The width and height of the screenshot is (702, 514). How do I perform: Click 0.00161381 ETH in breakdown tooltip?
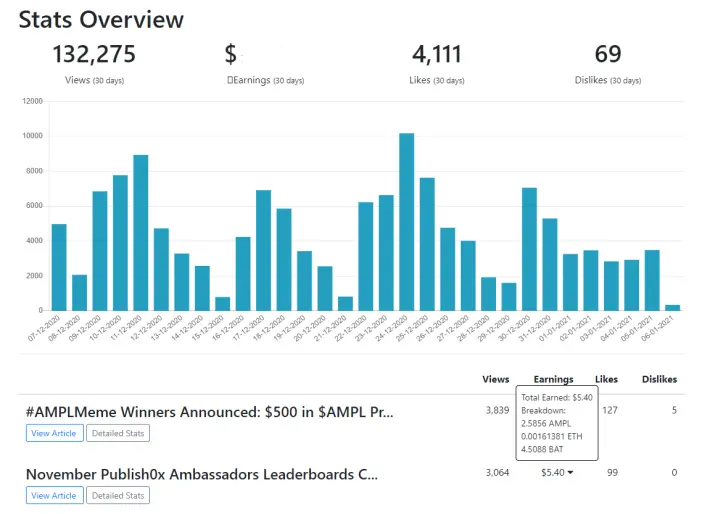[552, 436]
